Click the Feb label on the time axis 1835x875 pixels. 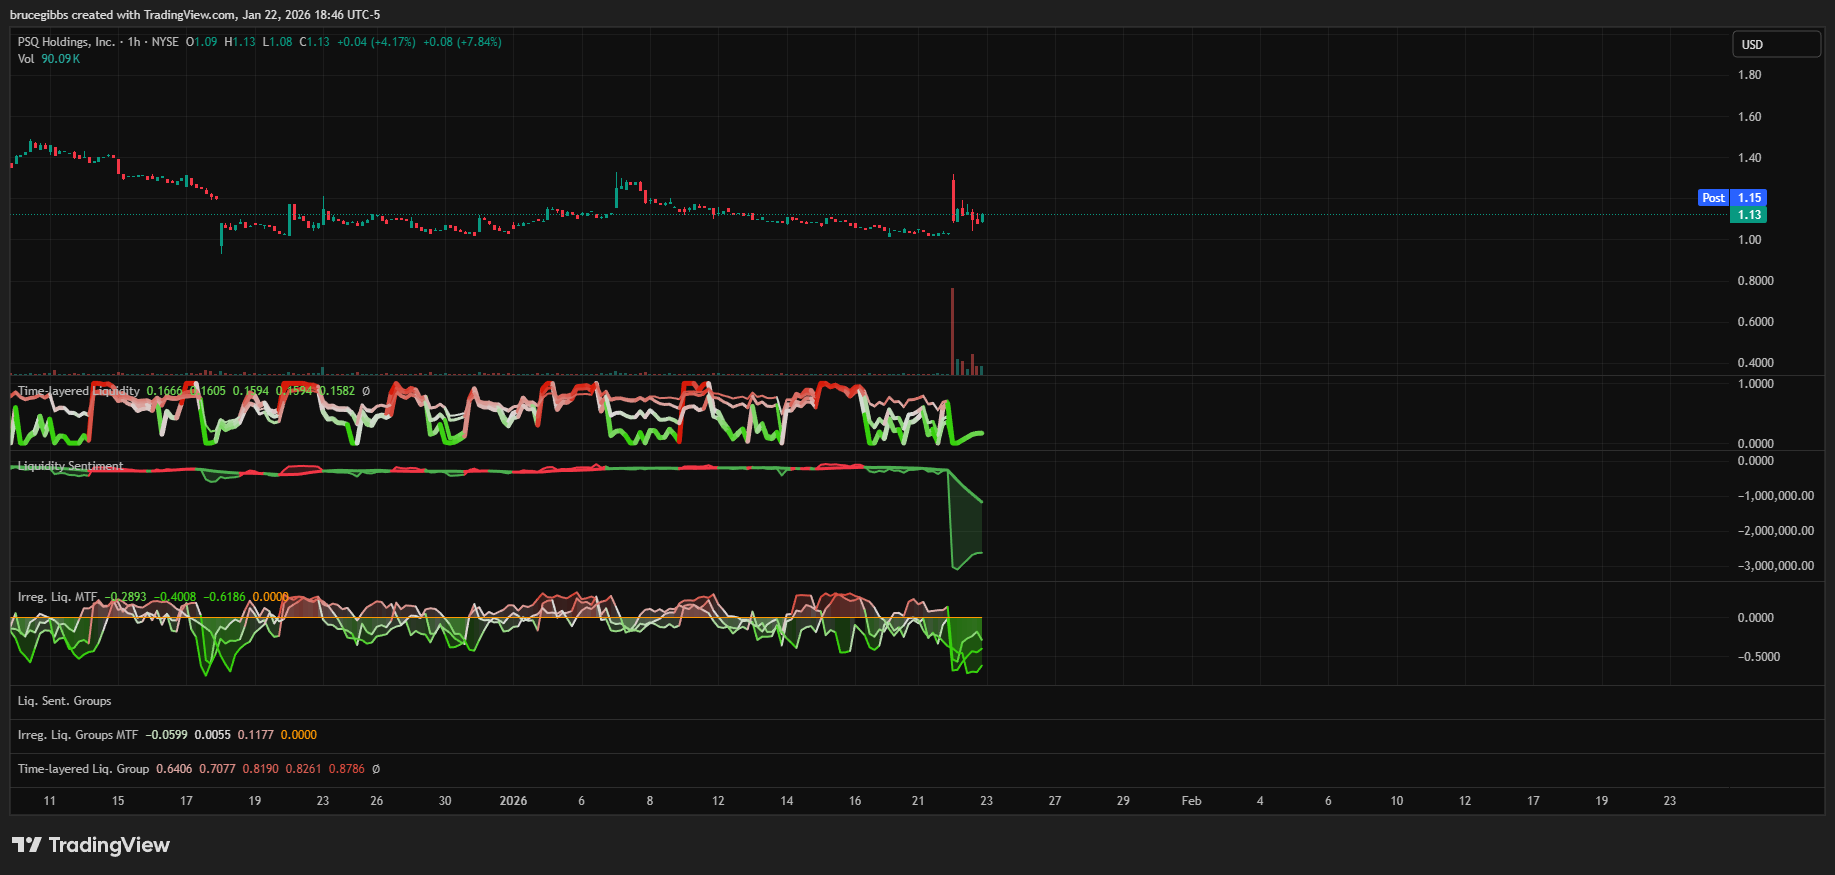1191,801
